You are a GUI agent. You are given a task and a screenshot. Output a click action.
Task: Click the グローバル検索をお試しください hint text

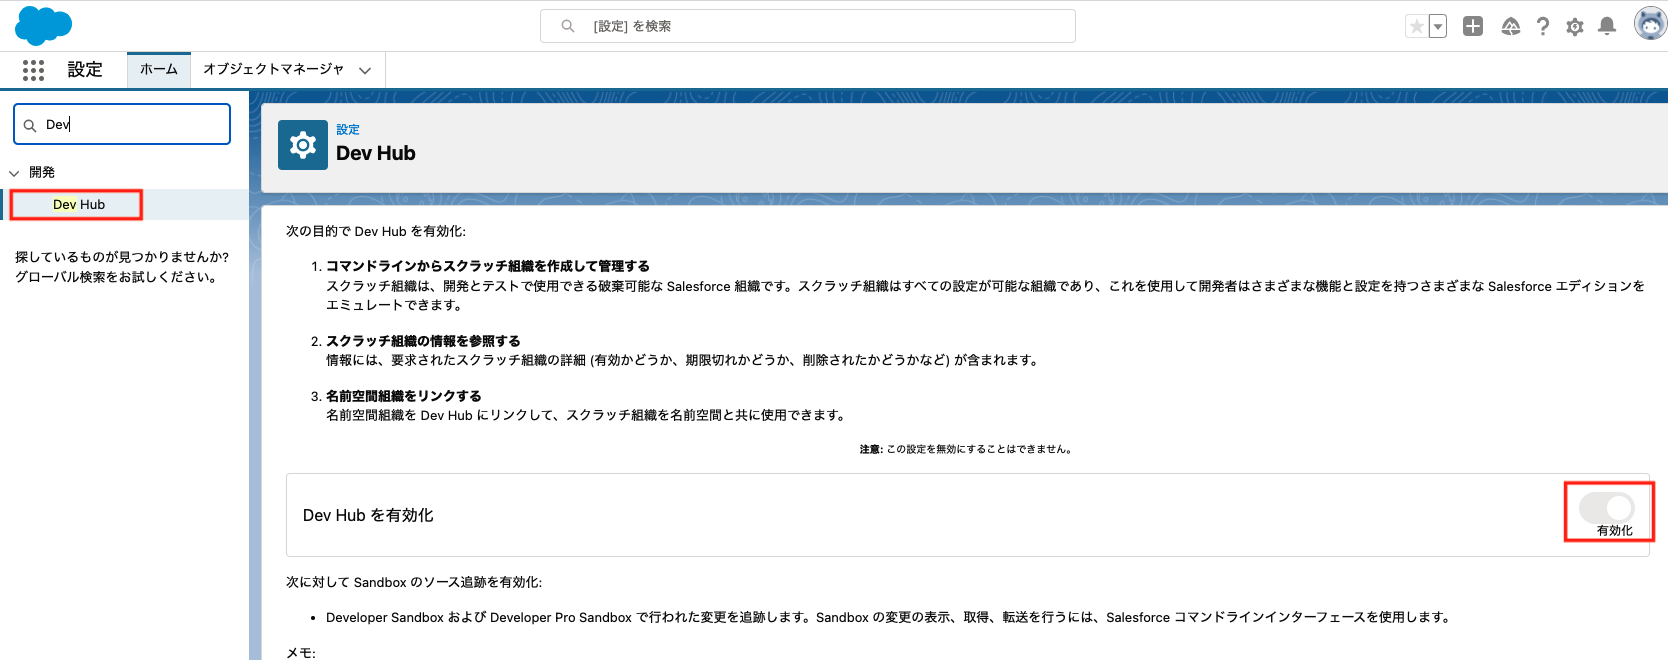pos(118,277)
